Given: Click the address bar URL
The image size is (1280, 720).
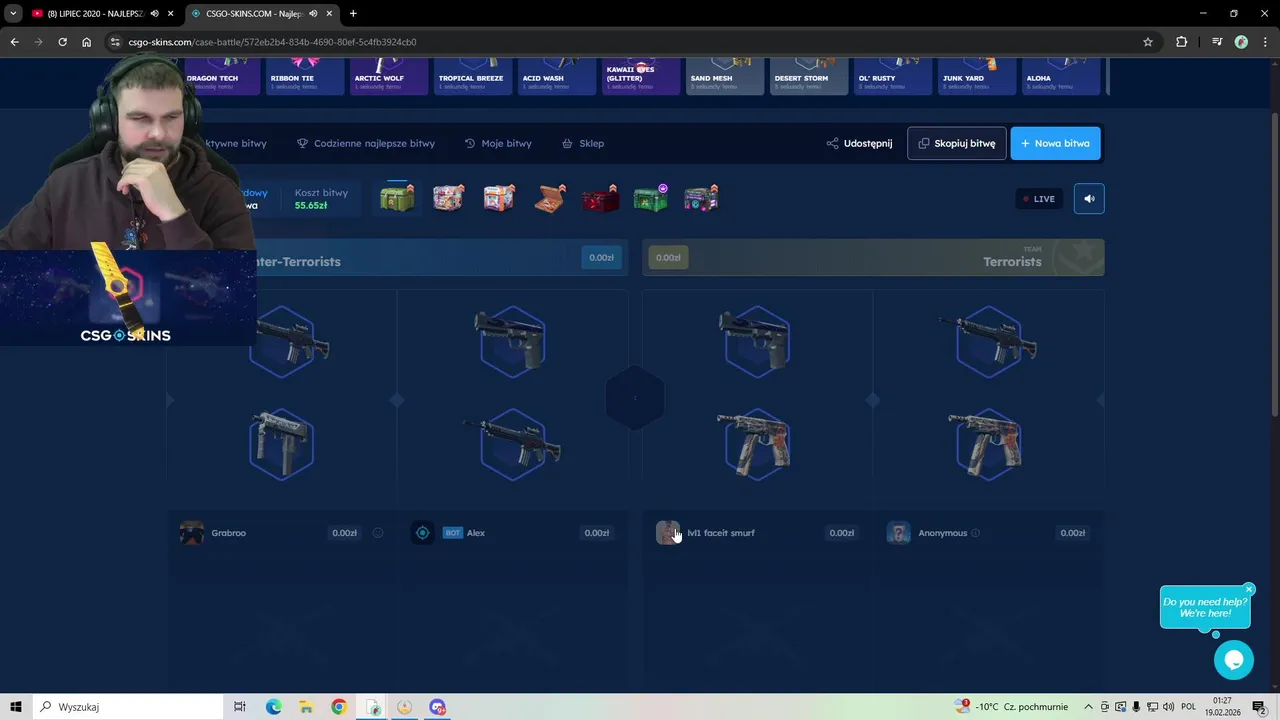Looking at the screenshot, I should coord(272,42).
